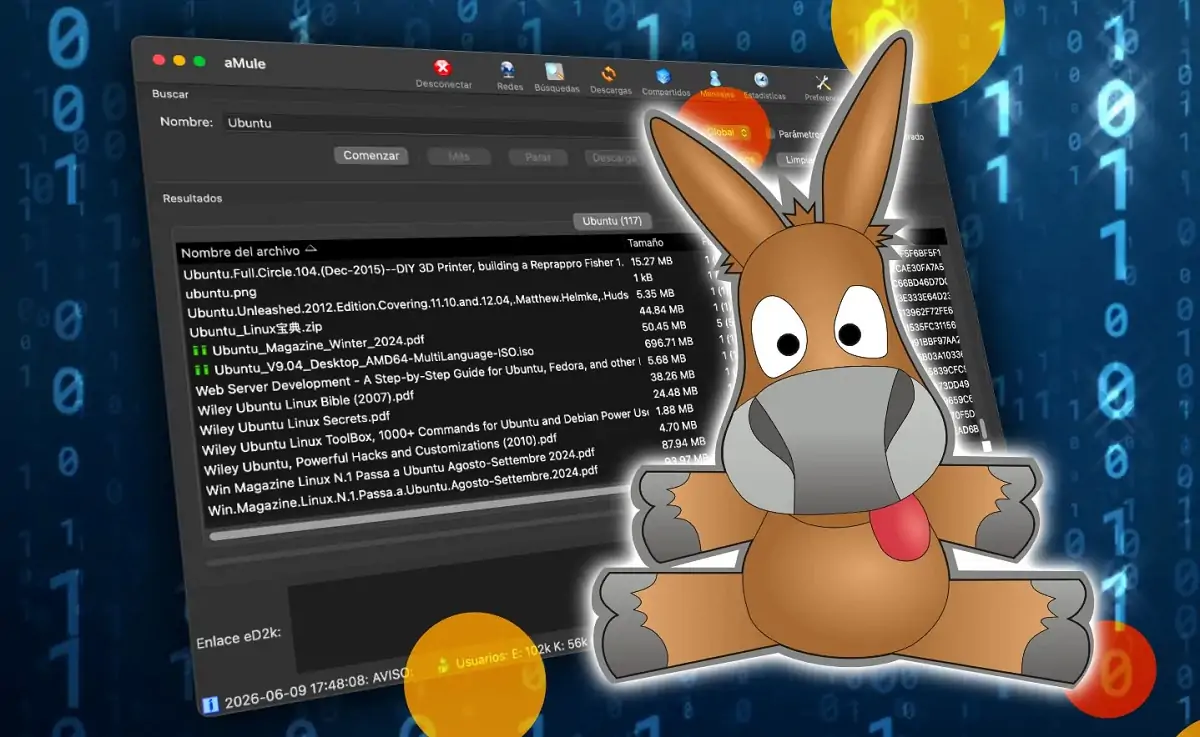Viewport: 1200px width, 737px height.
Task: Click the Descarga button
Action: (614, 159)
